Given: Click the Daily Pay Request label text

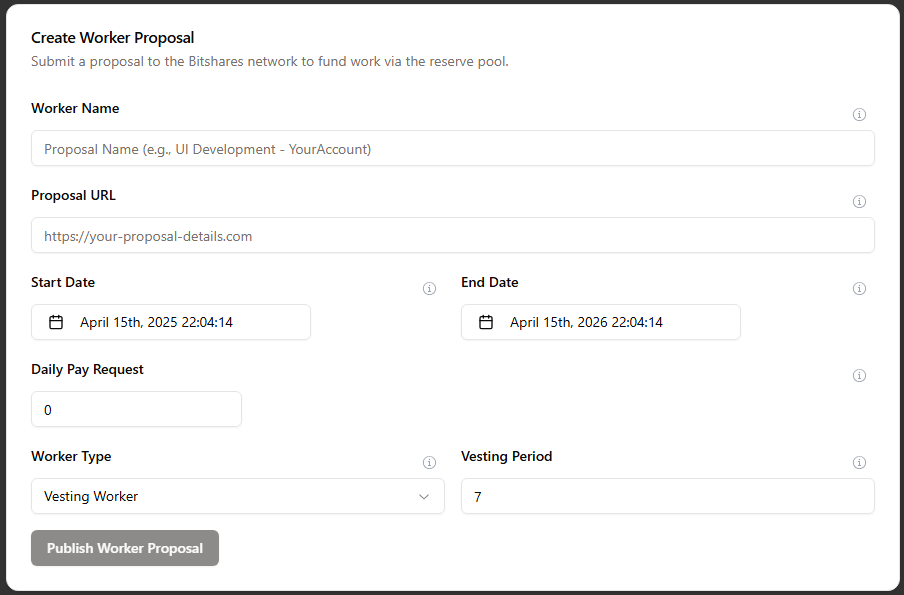Looking at the screenshot, I should 87,370.
